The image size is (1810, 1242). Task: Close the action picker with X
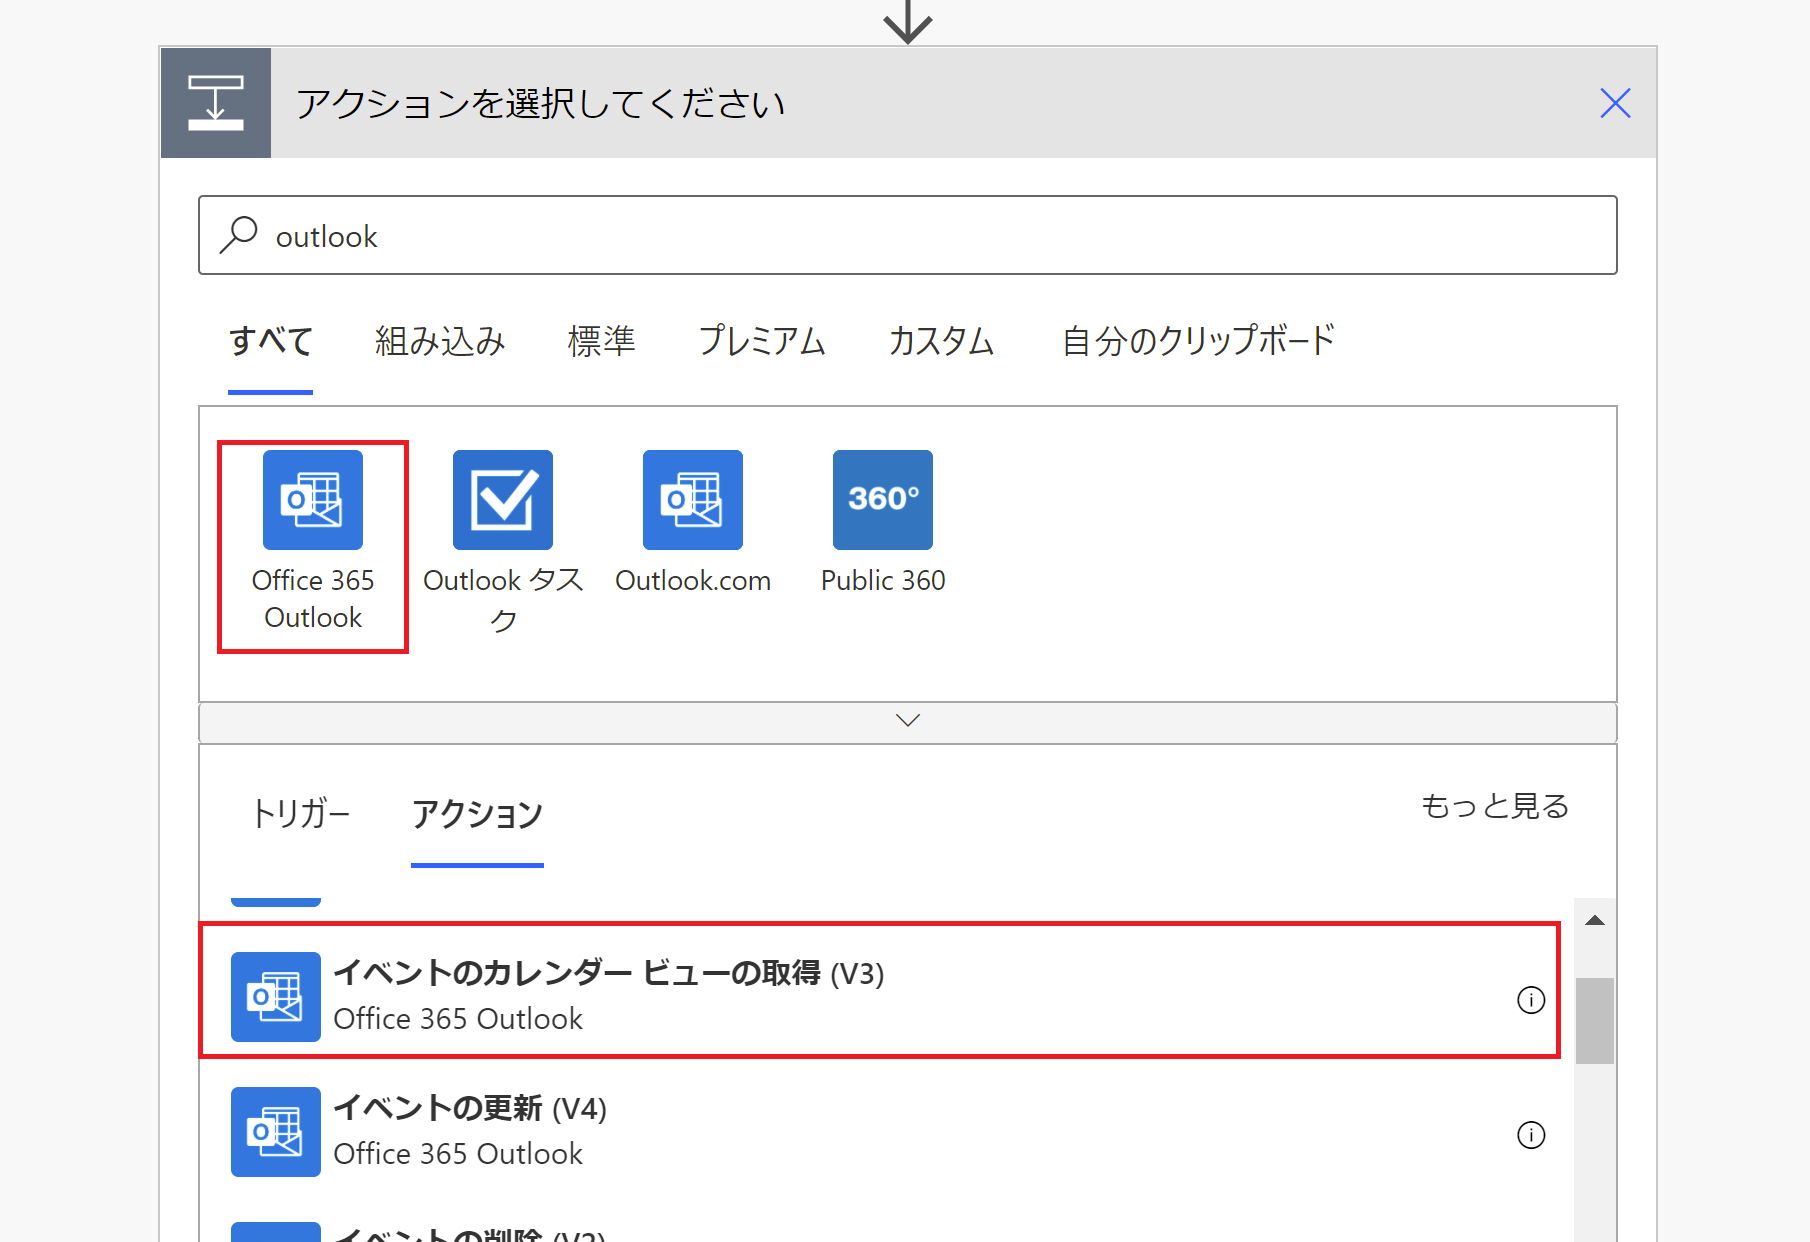(x=1615, y=103)
